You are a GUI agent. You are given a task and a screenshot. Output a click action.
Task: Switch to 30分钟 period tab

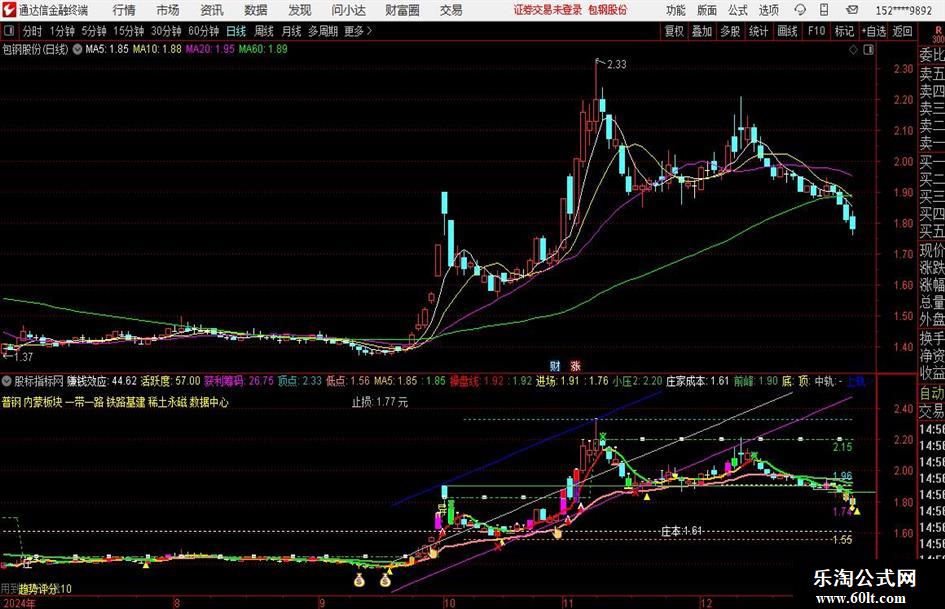(x=166, y=31)
